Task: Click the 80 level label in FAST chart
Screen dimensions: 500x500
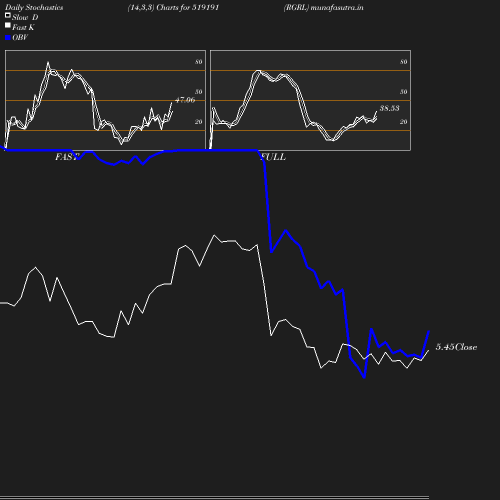Action: coord(199,62)
